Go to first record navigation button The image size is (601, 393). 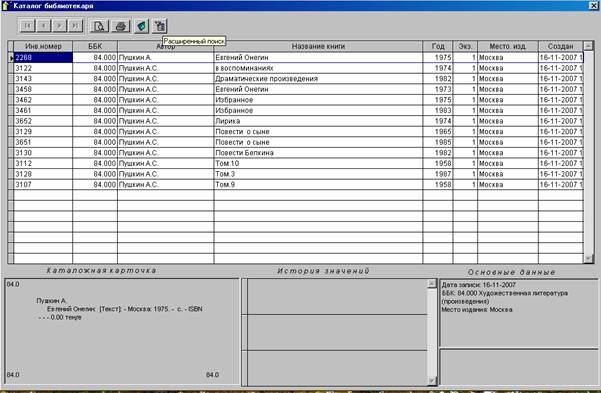(x=27, y=26)
